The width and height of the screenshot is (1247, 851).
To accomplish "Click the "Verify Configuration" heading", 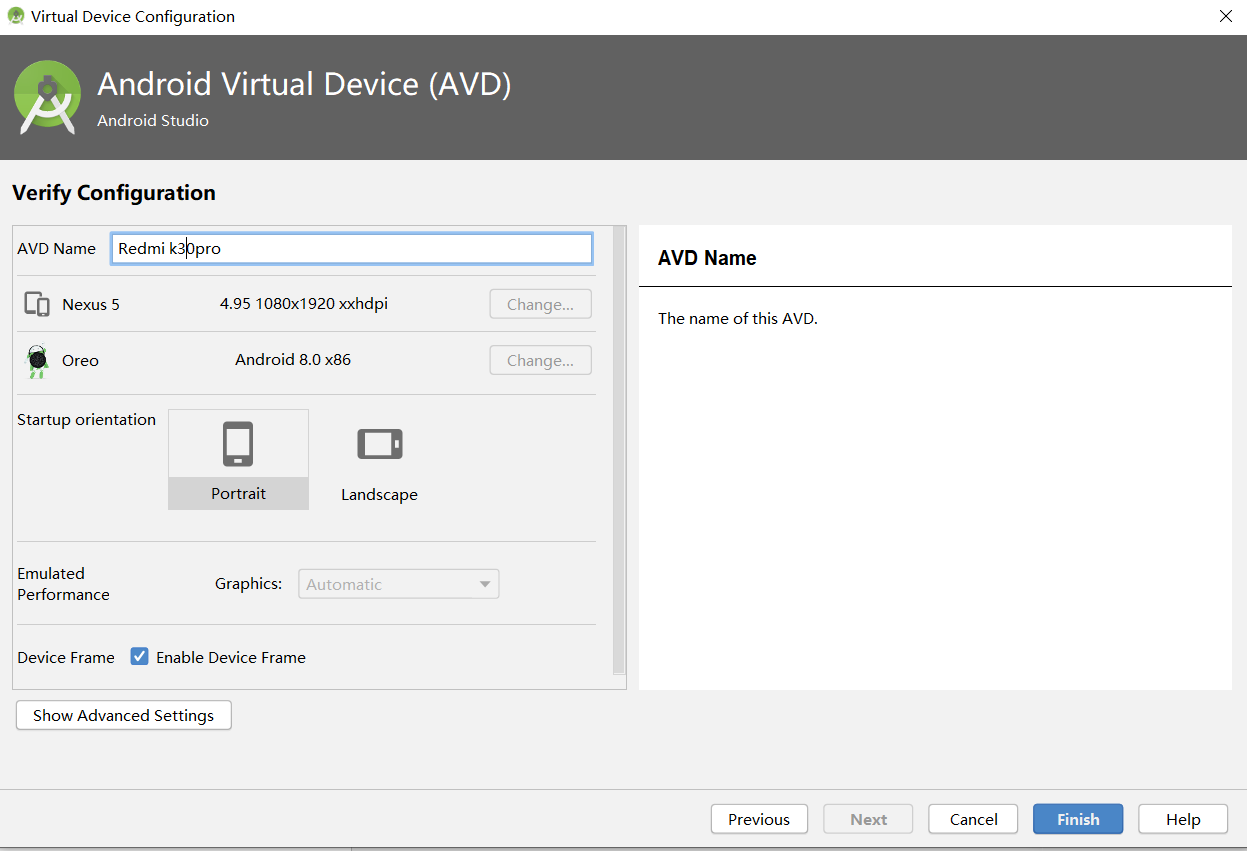I will [x=114, y=193].
